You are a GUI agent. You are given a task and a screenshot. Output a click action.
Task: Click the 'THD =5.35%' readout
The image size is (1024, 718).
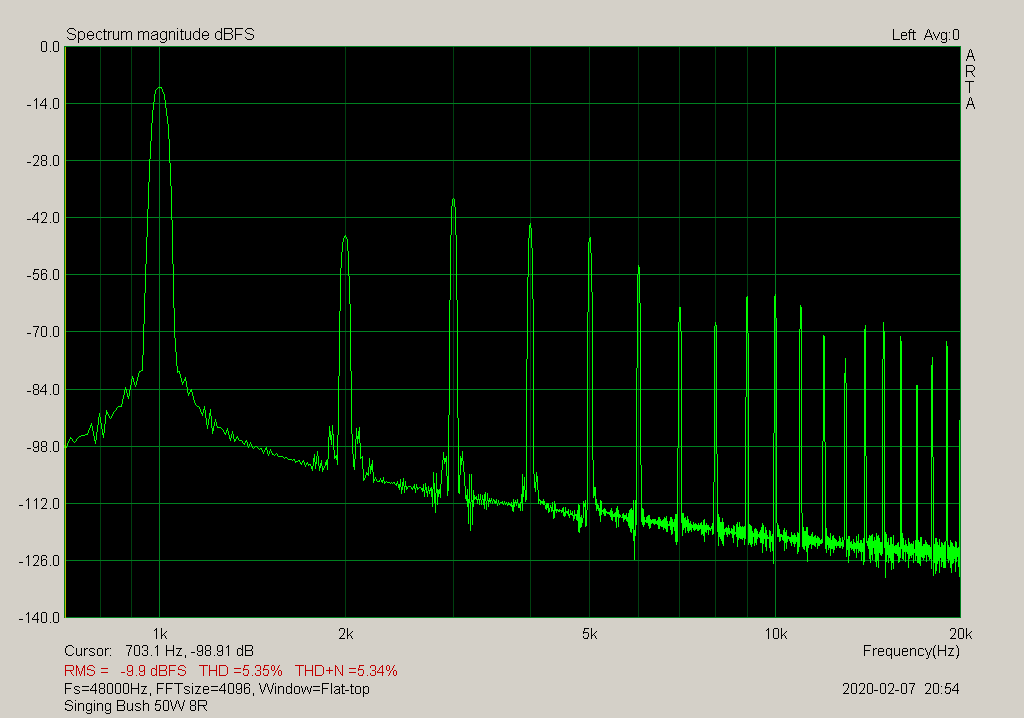click(241, 671)
